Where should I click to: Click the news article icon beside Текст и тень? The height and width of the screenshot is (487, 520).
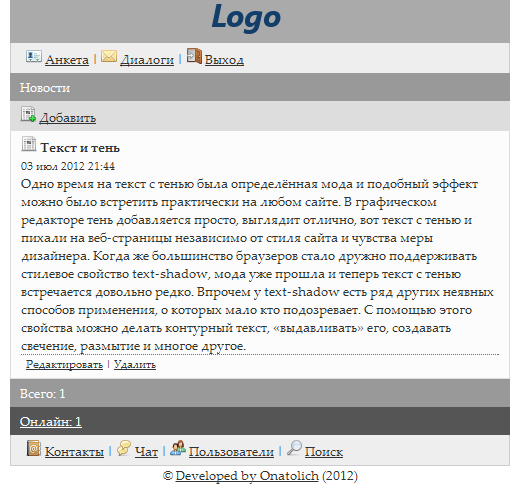tap(29, 144)
